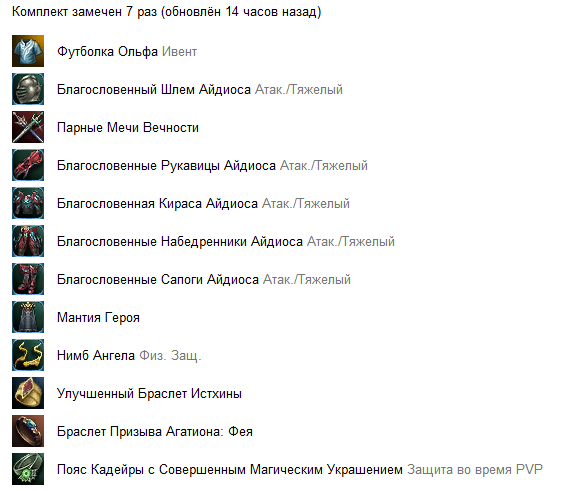Select the Шлем Айдиоса helmet icon

click(28, 89)
